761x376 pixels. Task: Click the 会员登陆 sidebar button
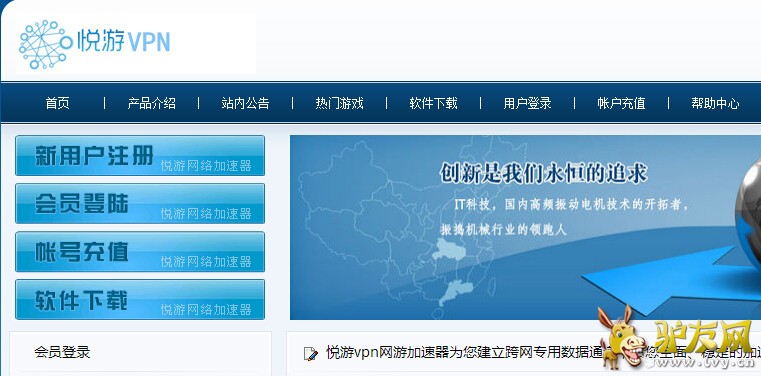[x=140, y=203]
